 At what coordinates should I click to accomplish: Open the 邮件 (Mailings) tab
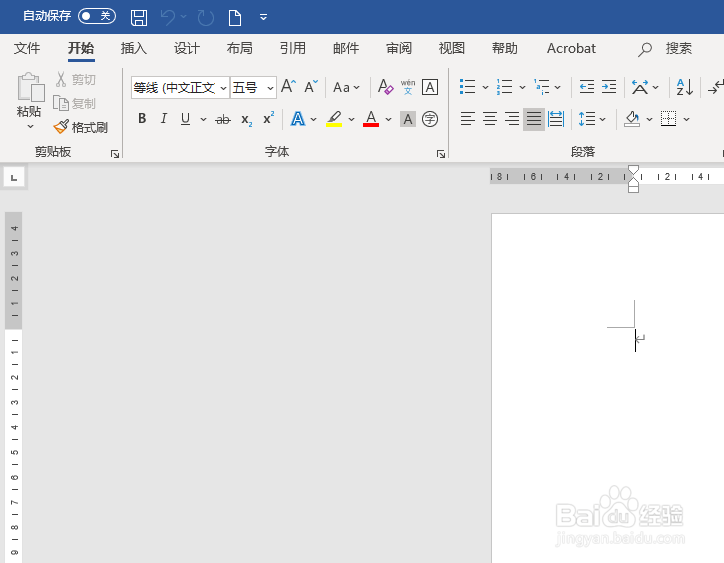346,48
